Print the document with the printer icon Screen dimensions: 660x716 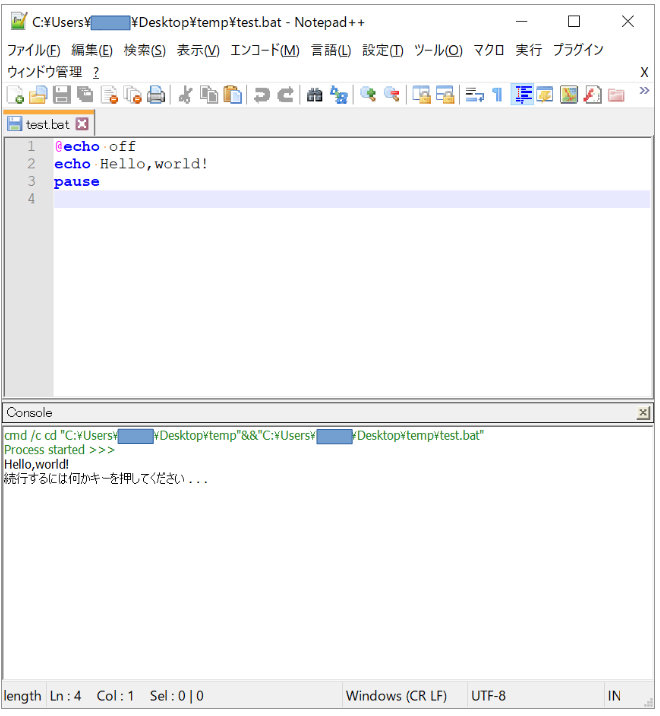point(156,95)
